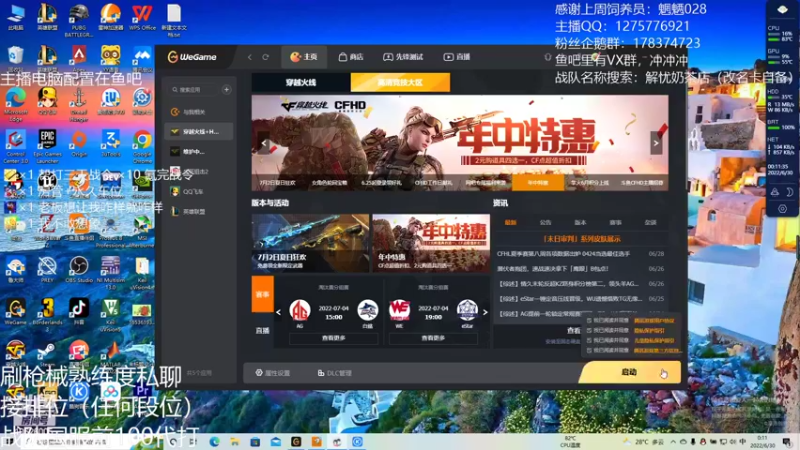
Task: Select 英雄联盟 in the game sidebar
Action: pyautogui.click(x=198, y=211)
